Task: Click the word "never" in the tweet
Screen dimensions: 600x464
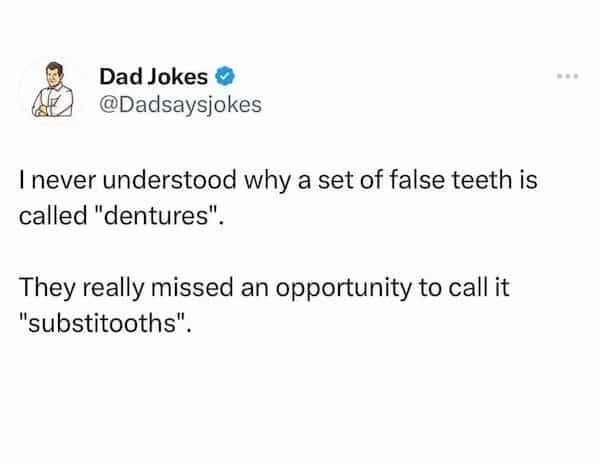Action: click(x=64, y=183)
